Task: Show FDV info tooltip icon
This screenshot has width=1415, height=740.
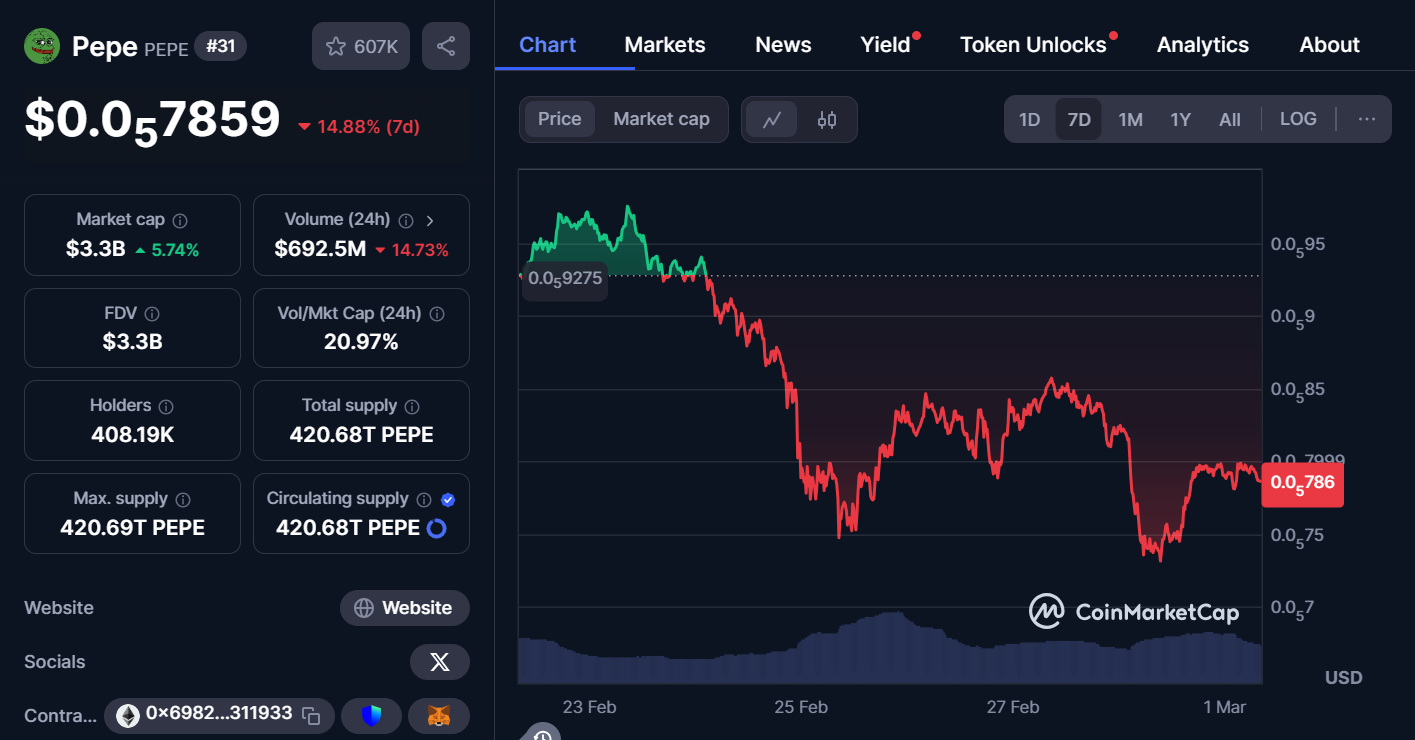Action: point(152,314)
